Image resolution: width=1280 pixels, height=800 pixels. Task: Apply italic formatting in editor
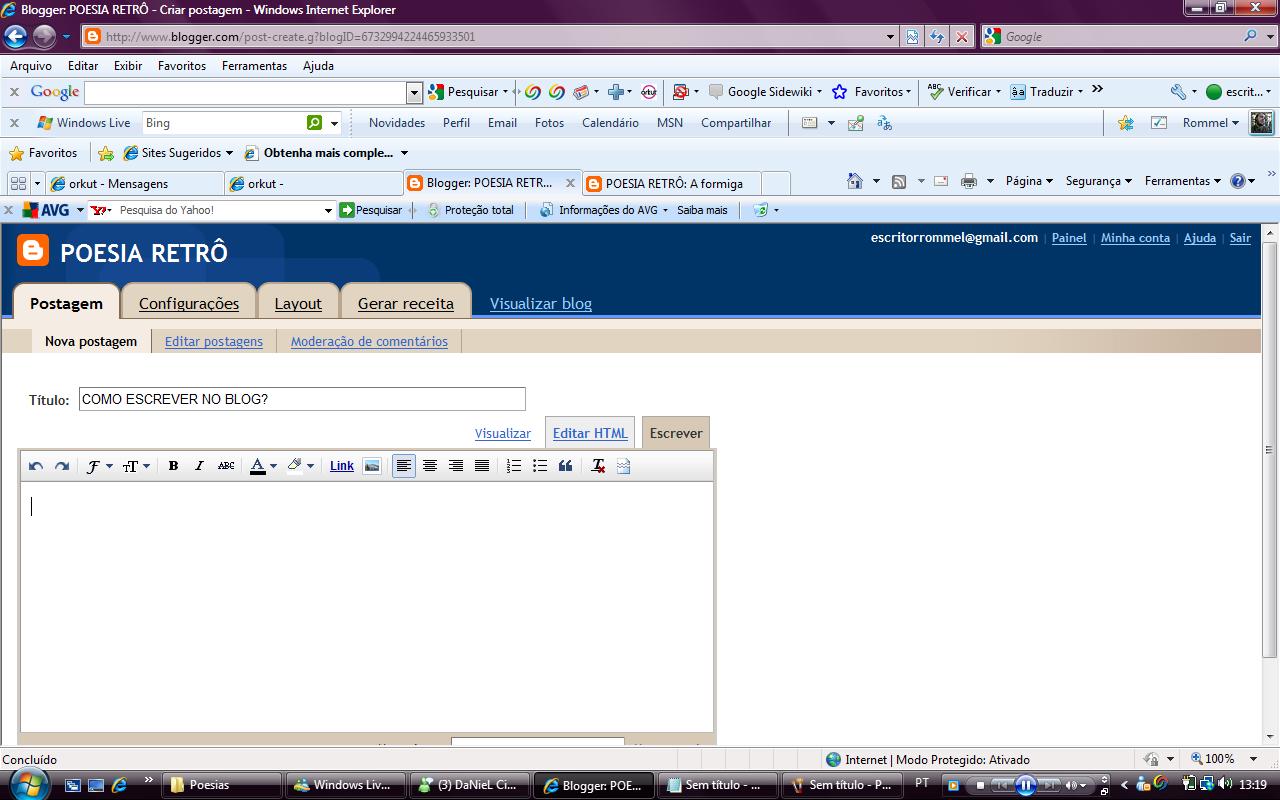[199, 466]
